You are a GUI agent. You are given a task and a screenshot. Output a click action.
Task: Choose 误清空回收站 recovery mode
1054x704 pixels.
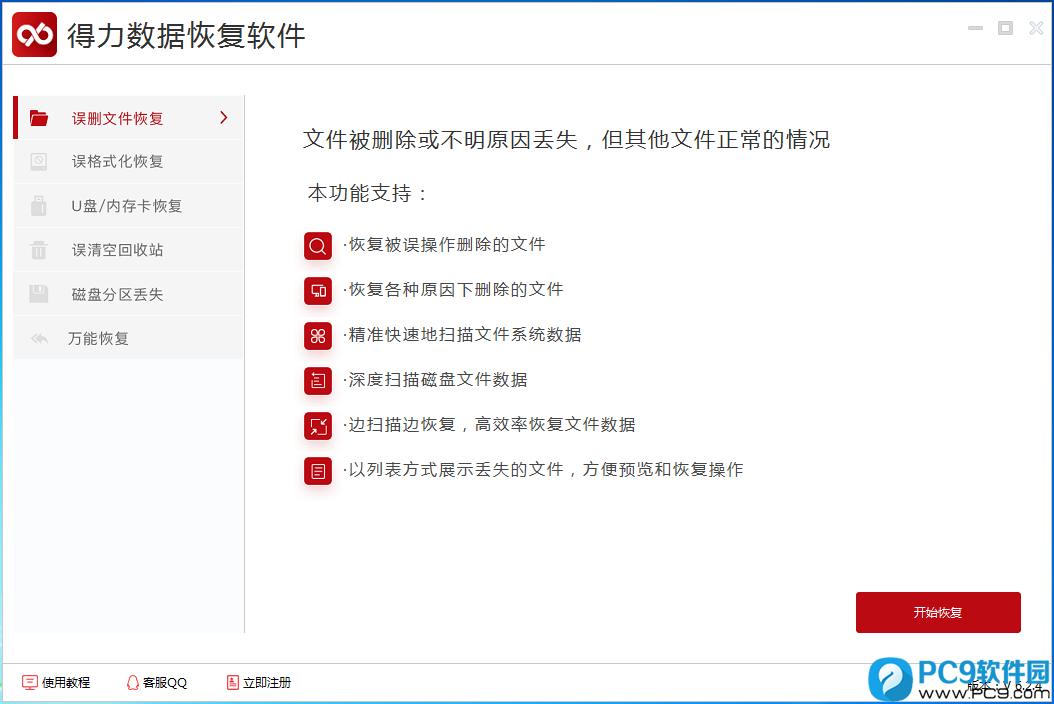[128, 250]
